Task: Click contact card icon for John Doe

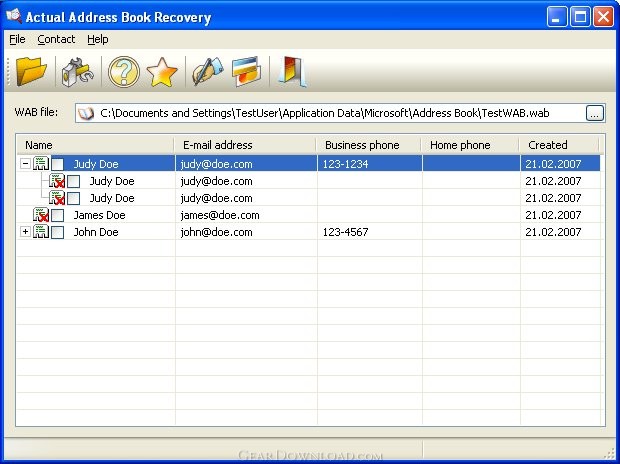Action: (x=41, y=231)
